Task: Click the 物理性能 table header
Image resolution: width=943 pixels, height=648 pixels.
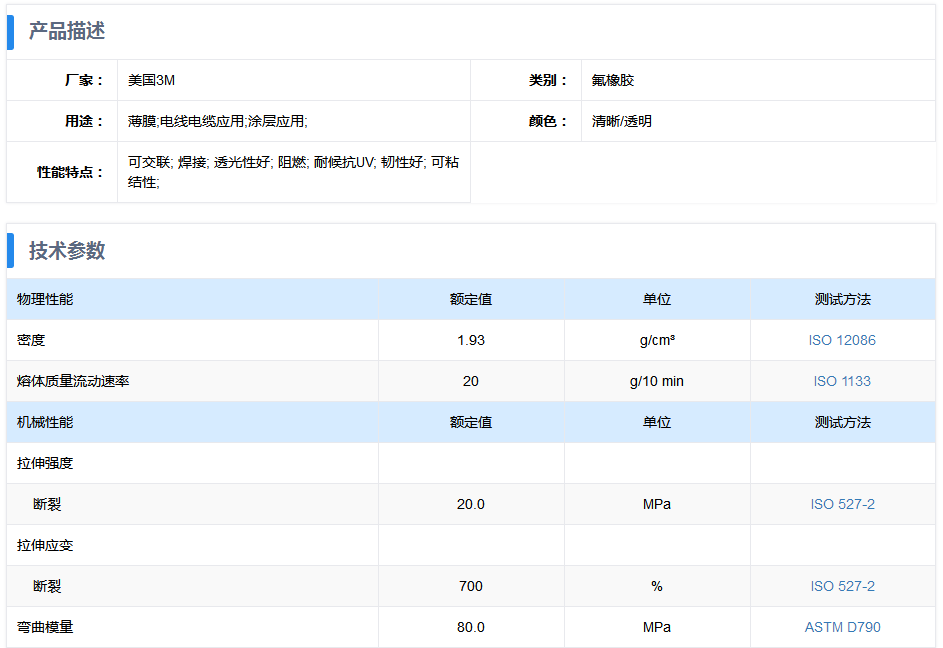Action: click(45, 299)
